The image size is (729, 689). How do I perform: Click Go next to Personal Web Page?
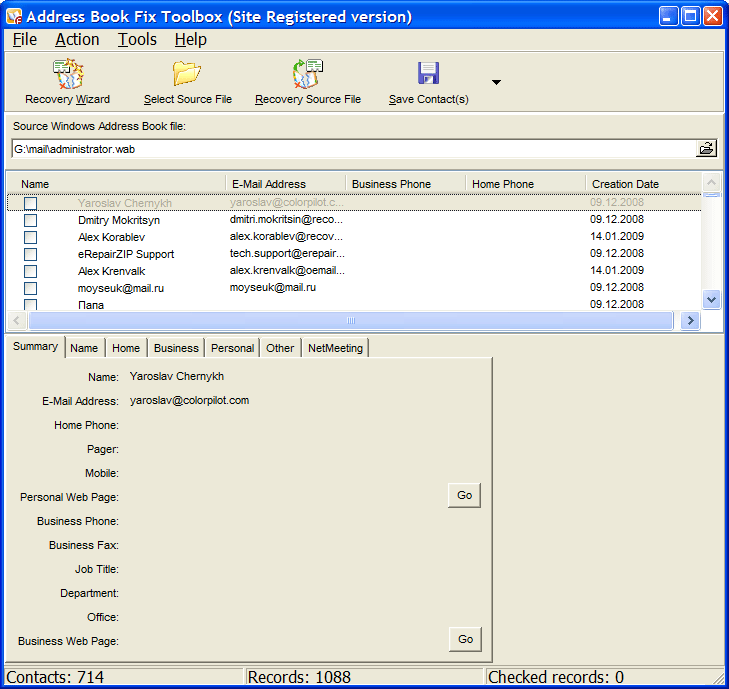[464, 496]
